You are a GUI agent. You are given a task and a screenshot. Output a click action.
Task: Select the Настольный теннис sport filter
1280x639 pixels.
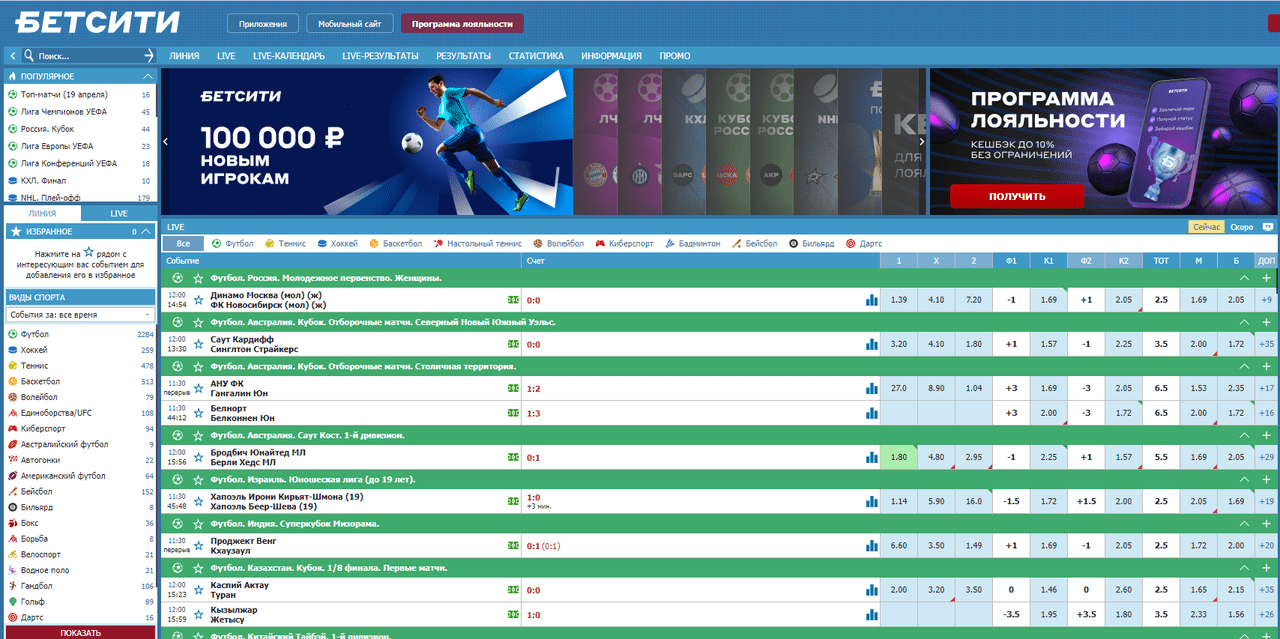point(477,243)
